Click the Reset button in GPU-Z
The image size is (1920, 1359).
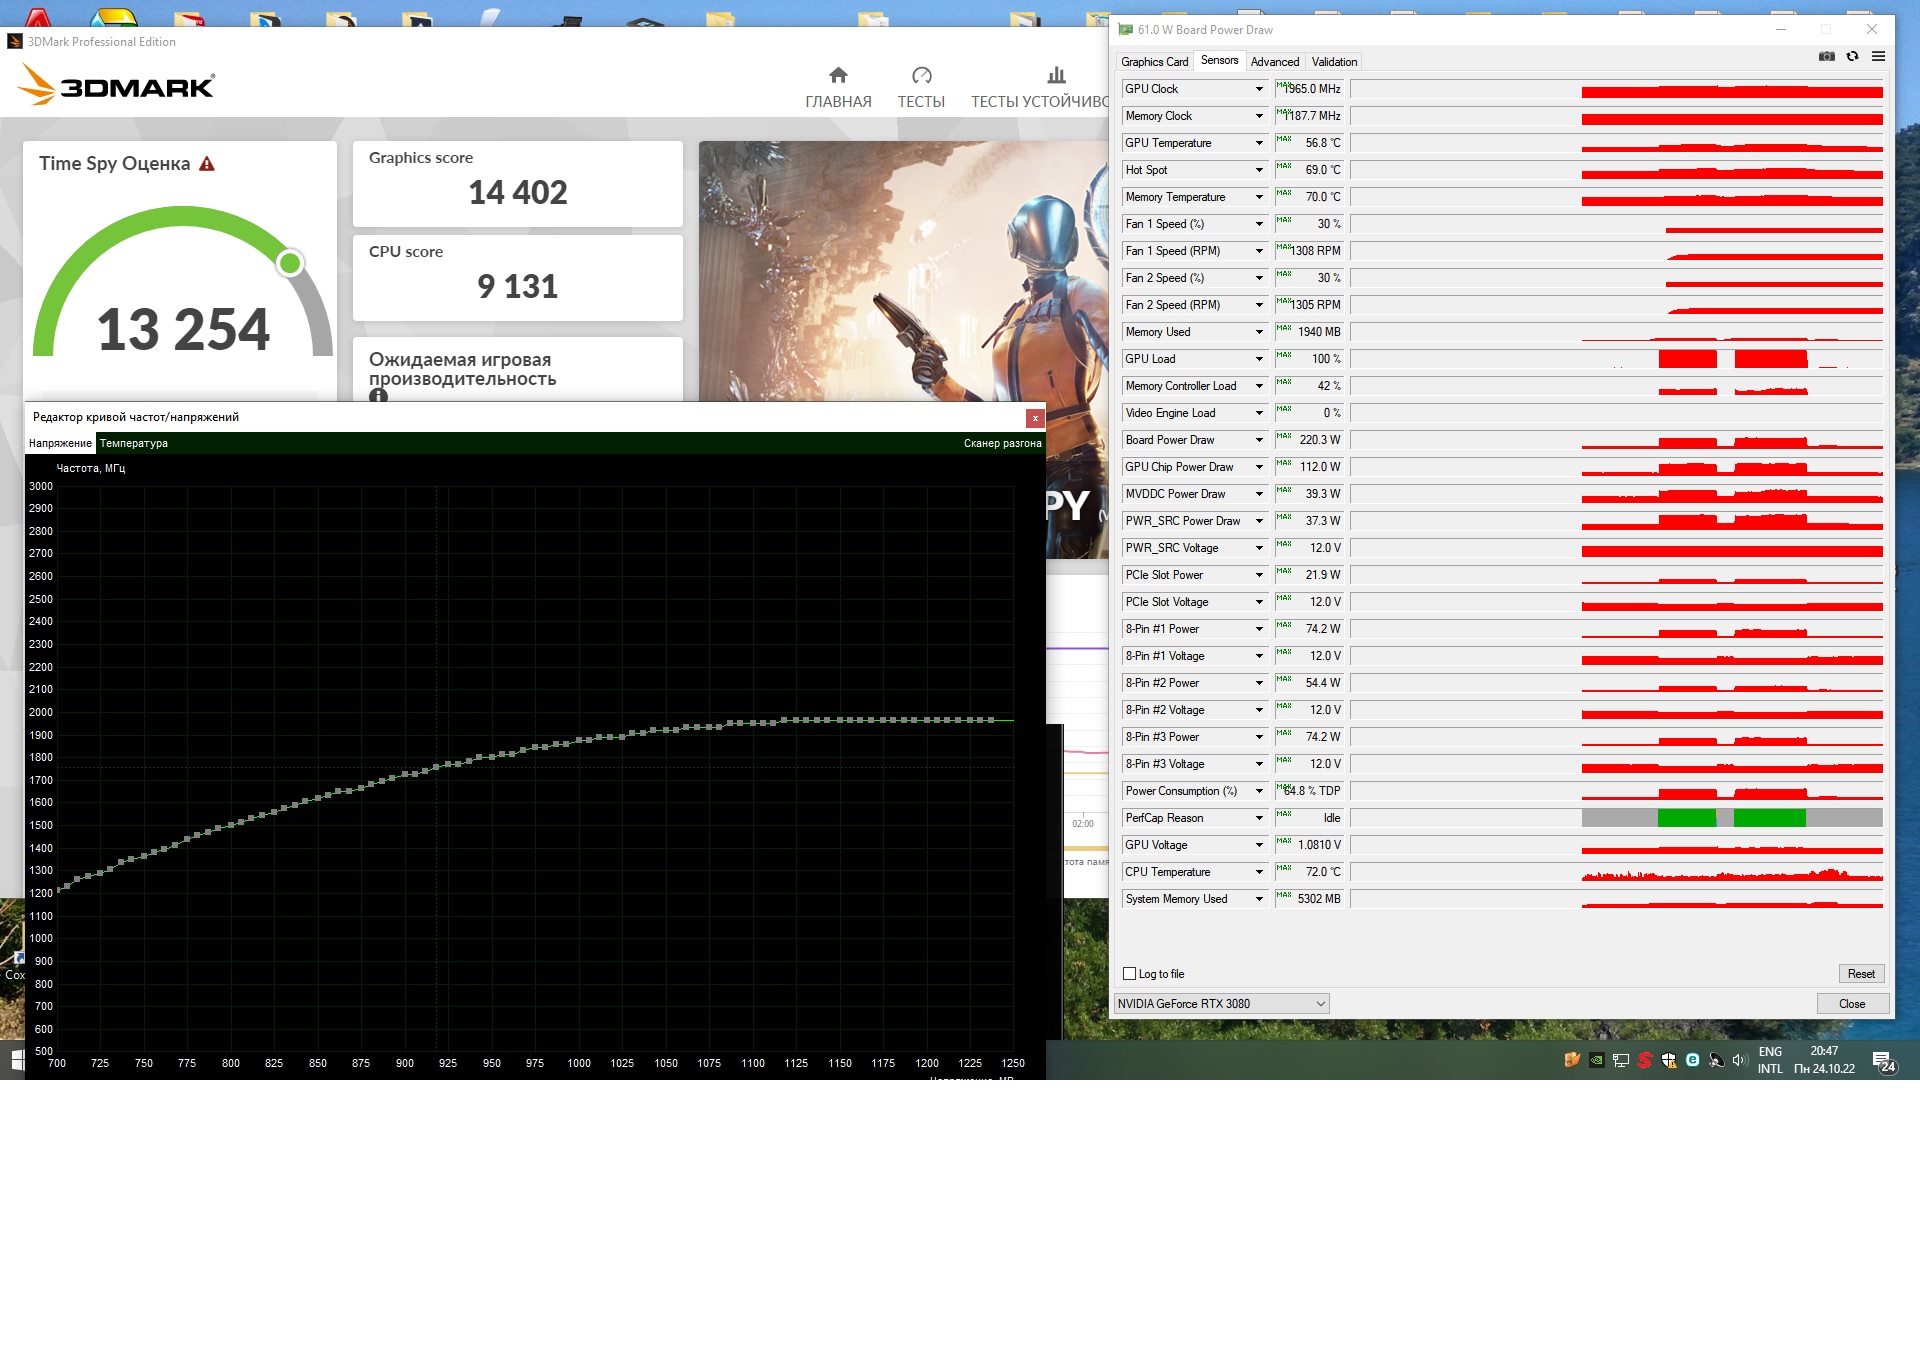[1860, 974]
